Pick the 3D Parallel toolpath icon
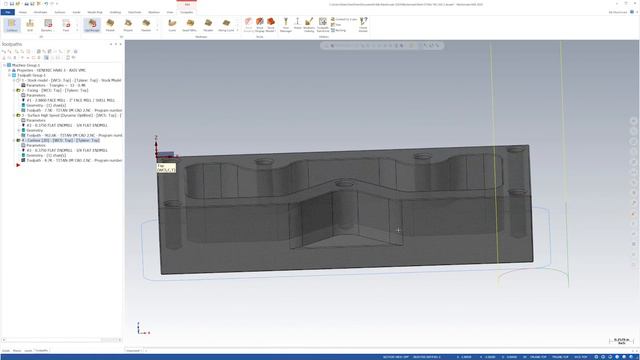The height and width of the screenshot is (360, 640). [x=146, y=25]
